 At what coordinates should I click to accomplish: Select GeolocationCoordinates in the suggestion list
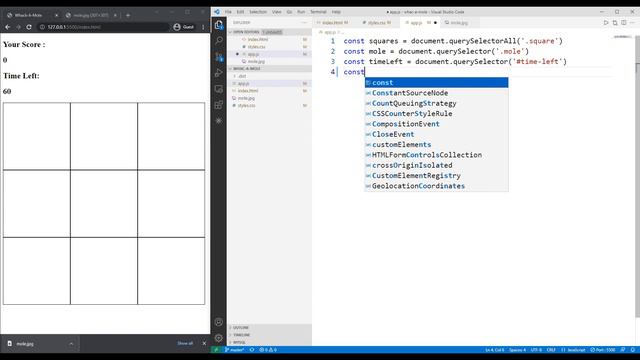(x=436, y=186)
